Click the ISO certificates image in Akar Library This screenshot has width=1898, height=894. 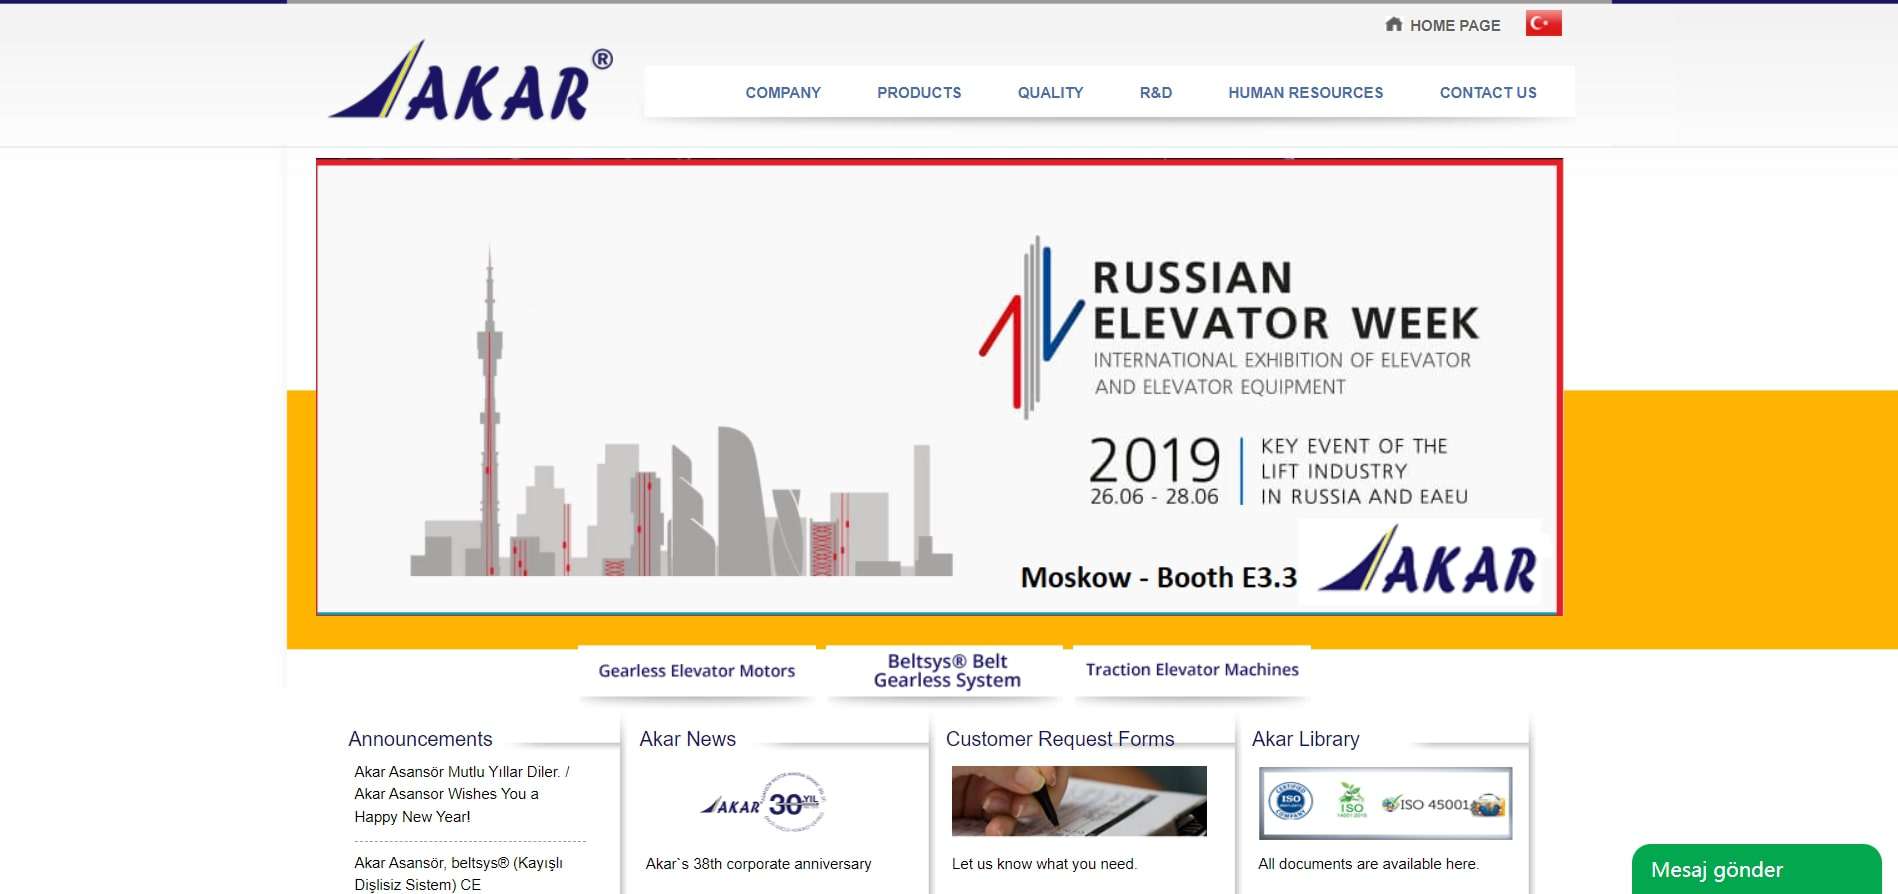point(1385,803)
